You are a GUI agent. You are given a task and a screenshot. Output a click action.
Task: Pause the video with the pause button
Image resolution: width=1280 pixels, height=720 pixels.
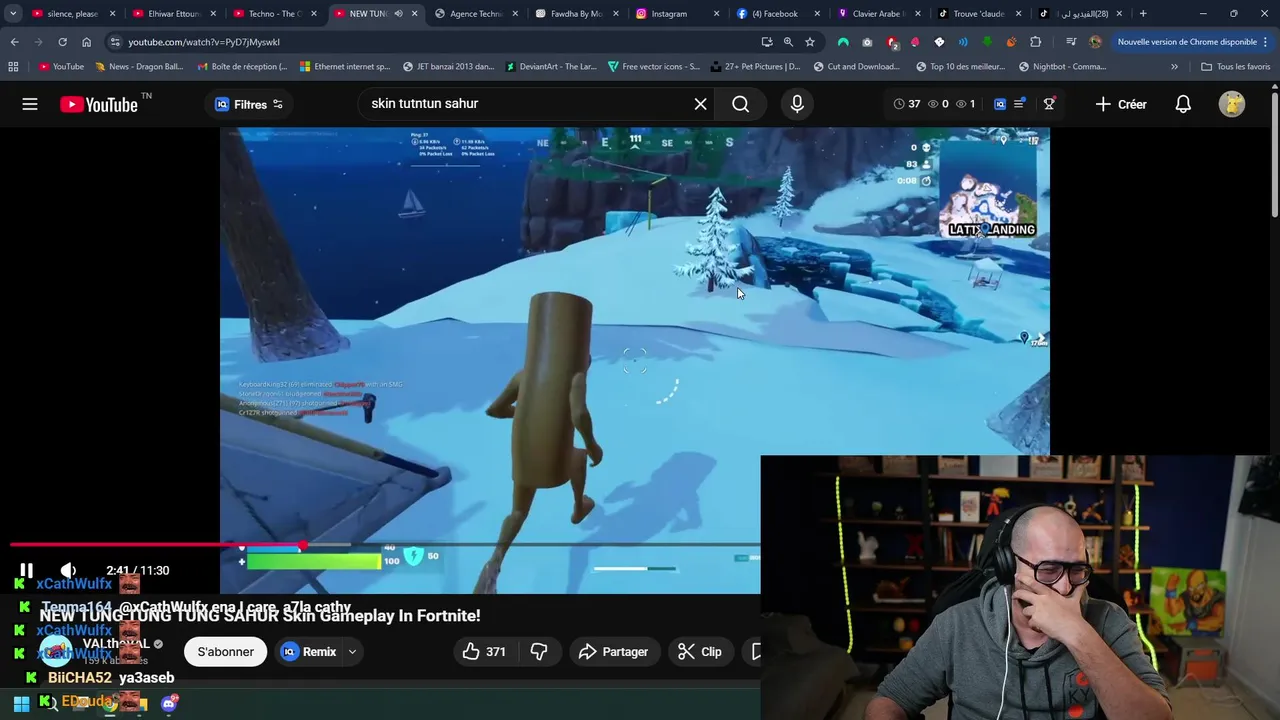coord(26,570)
